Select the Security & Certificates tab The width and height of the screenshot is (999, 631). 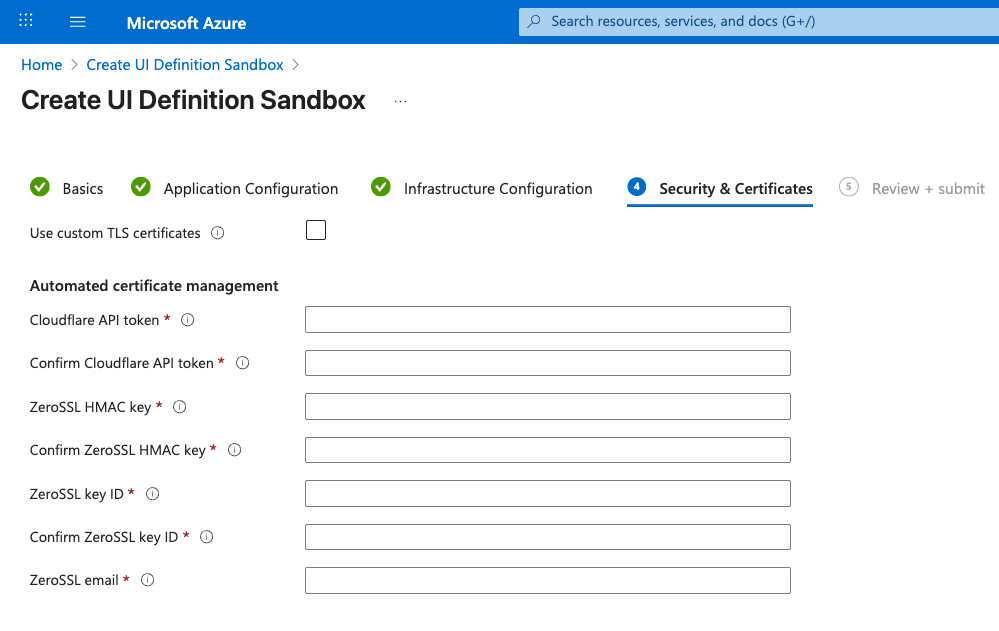click(720, 189)
